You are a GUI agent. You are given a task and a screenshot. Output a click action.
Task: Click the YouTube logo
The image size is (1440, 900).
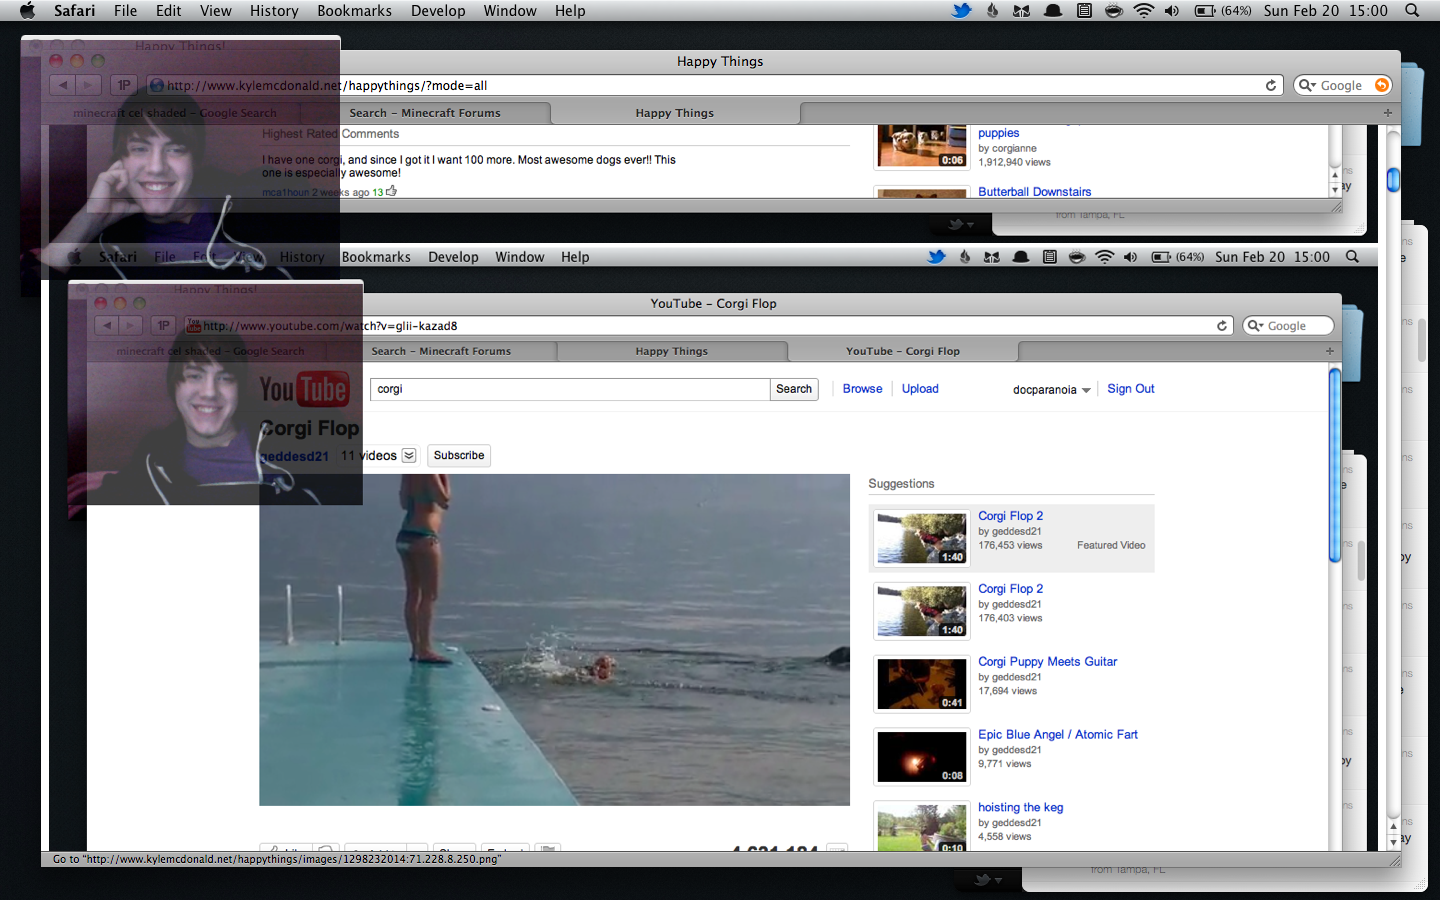coord(304,390)
